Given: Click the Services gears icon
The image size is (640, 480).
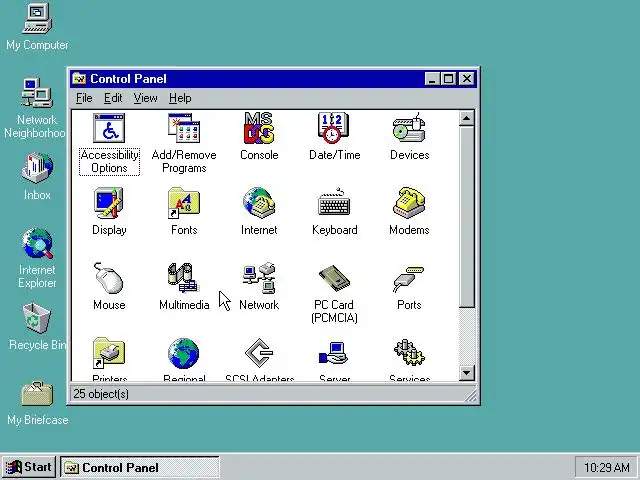Looking at the screenshot, I should pyautogui.click(x=409, y=353).
